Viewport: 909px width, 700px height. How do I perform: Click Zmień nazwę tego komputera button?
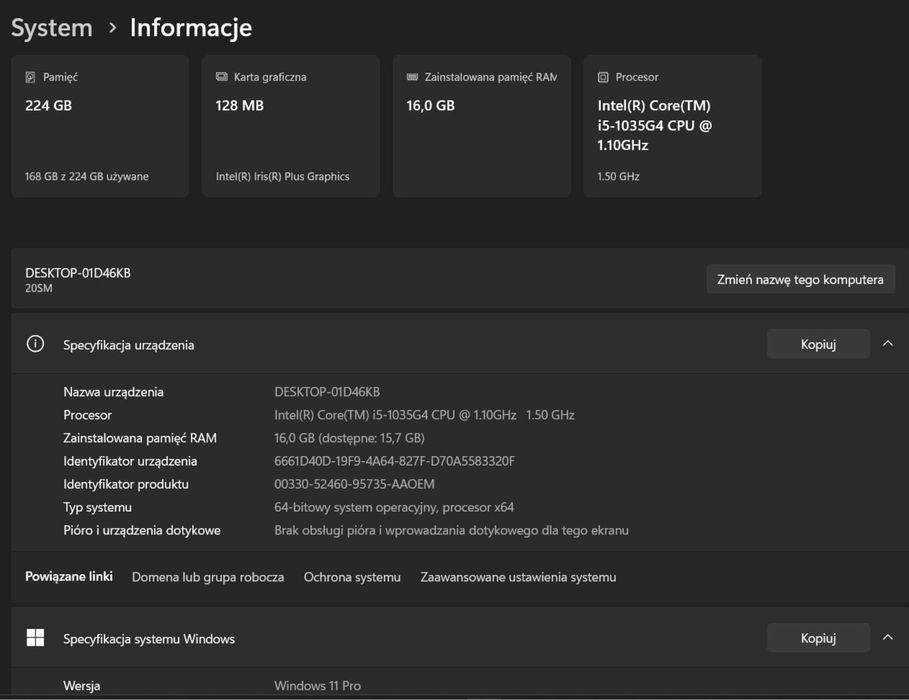(x=800, y=280)
